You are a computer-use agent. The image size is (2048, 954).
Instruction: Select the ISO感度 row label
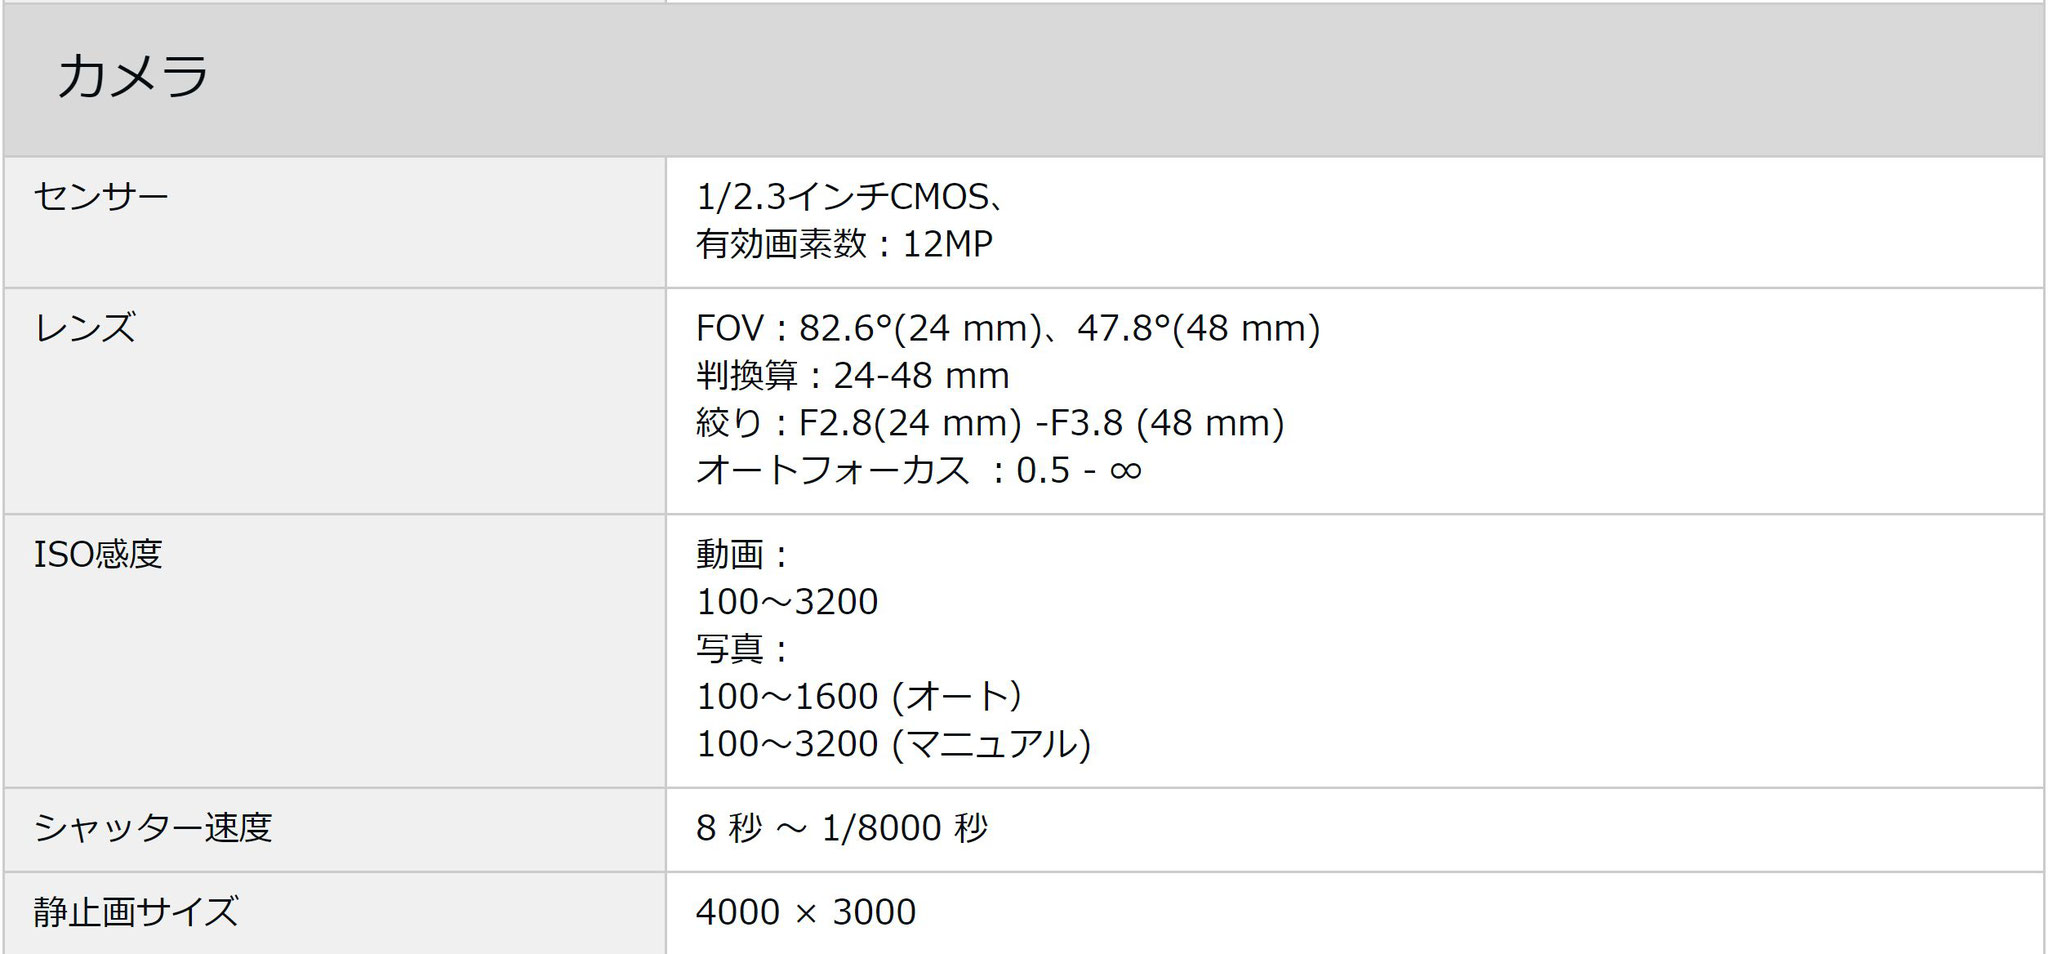click(x=98, y=554)
